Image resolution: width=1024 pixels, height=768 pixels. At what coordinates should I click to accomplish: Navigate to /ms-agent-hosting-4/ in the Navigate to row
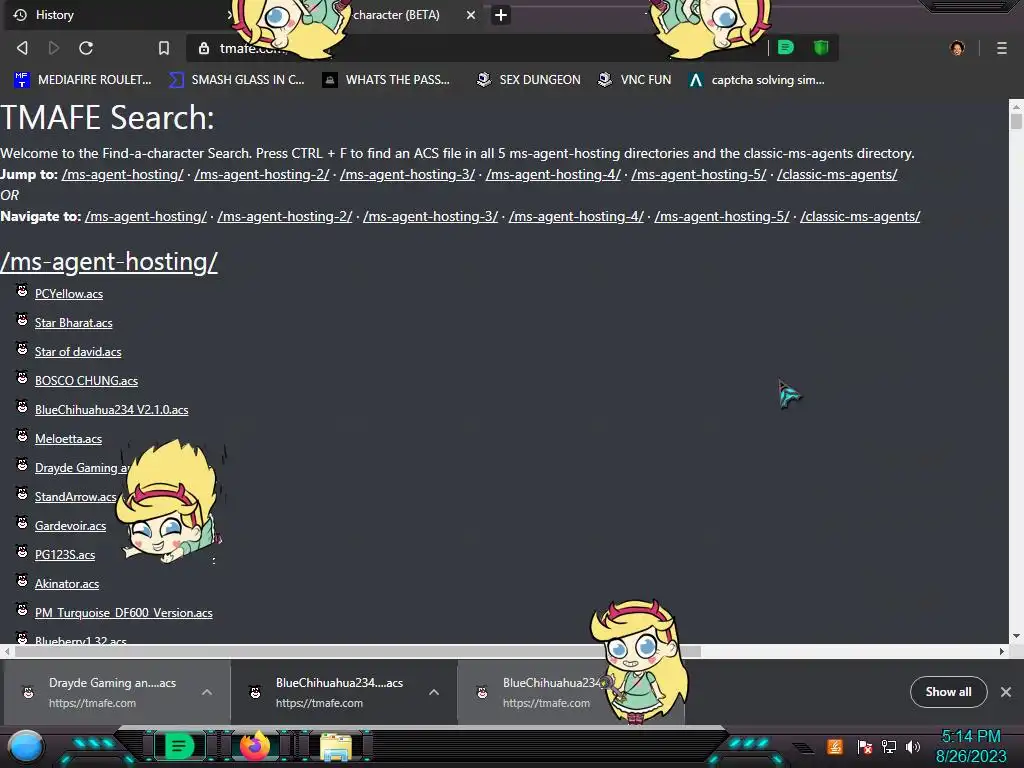tap(576, 216)
